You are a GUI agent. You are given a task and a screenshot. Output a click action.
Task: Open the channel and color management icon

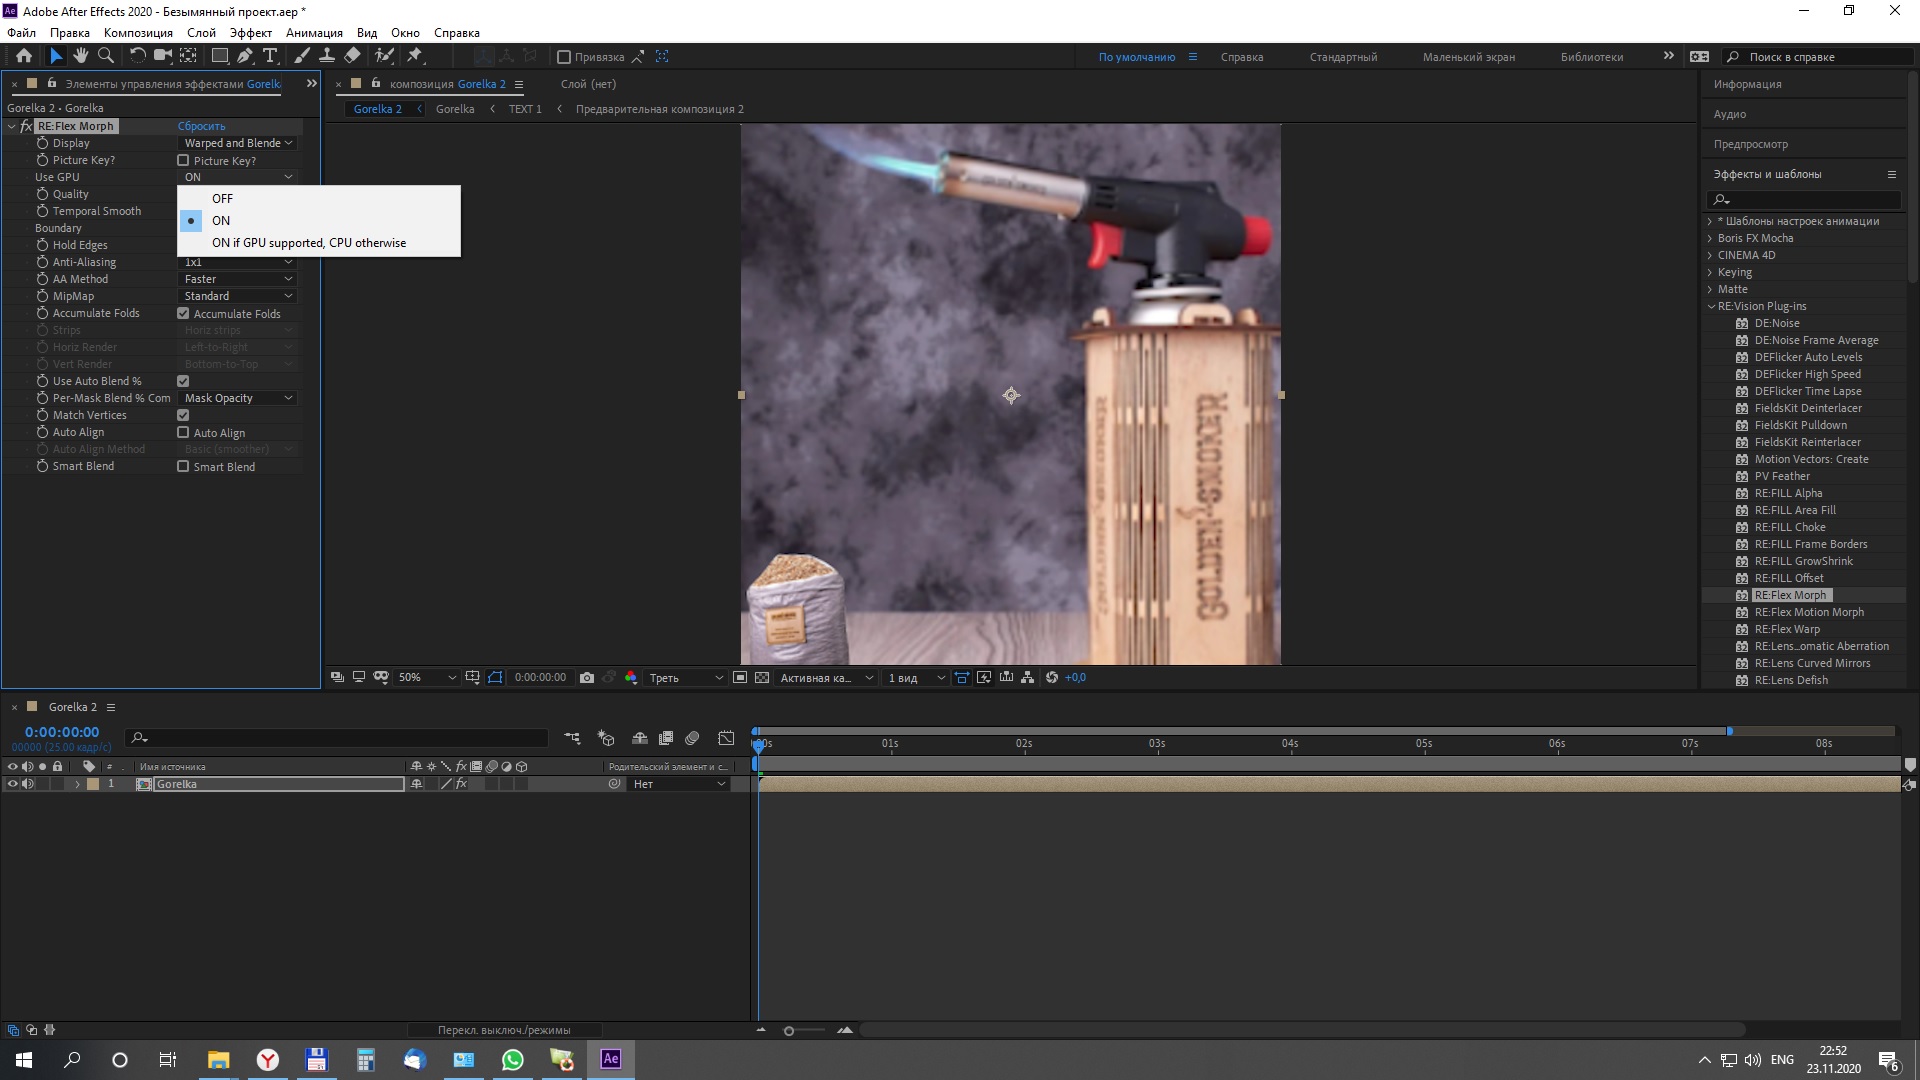(x=631, y=677)
